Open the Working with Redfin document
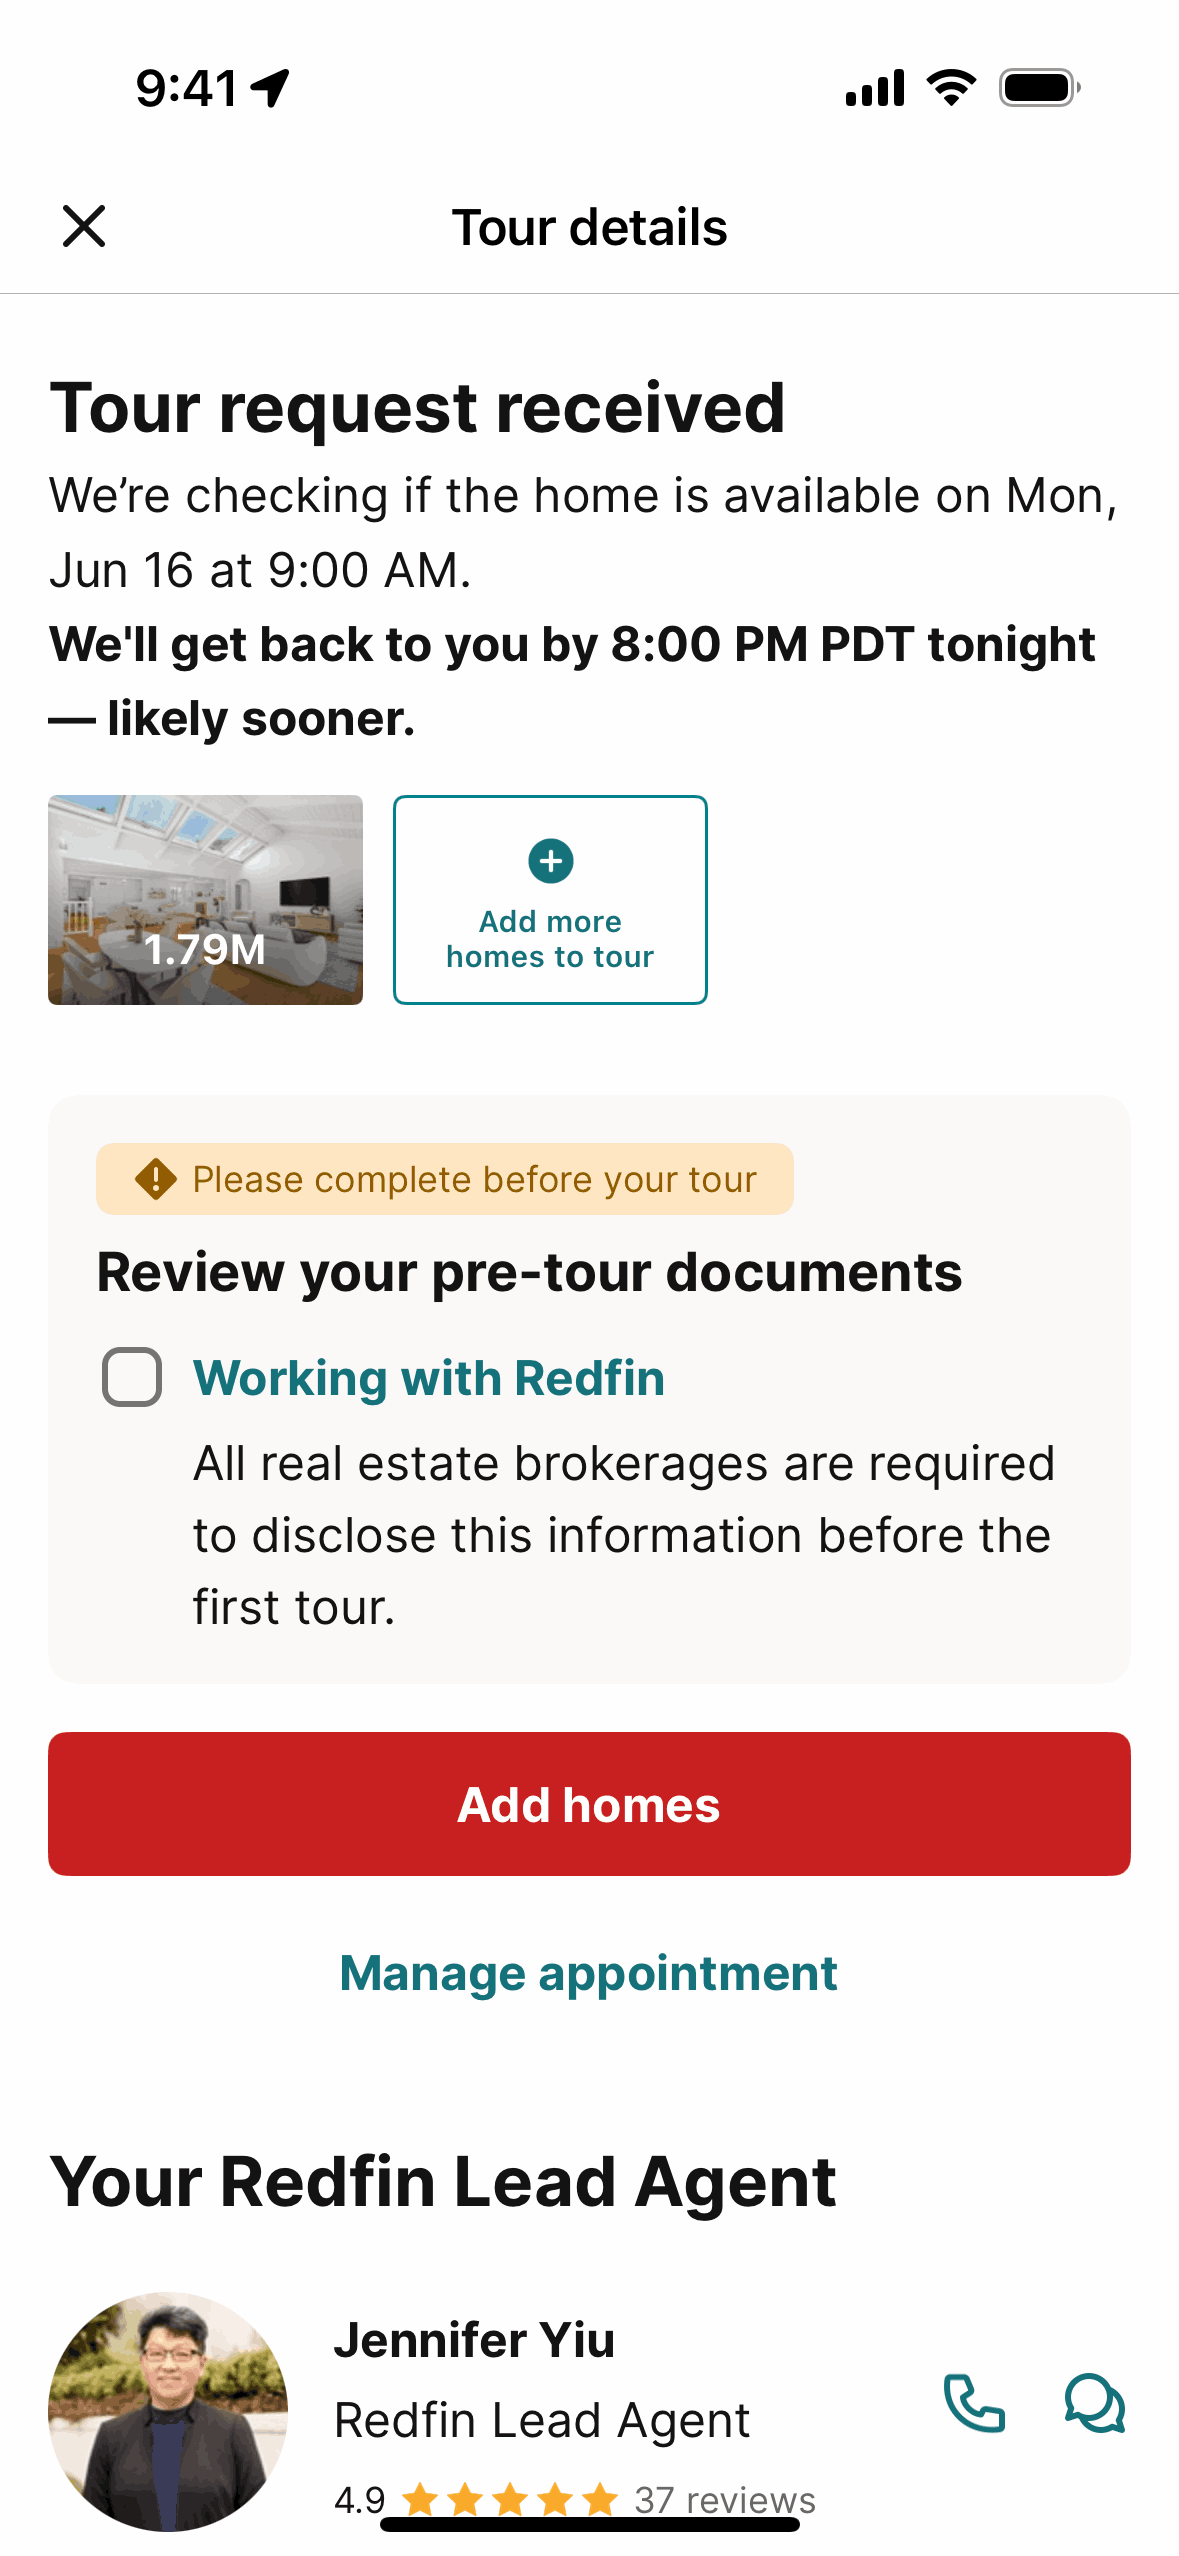This screenshot has width=1179, height=2556. (429, 1378)
